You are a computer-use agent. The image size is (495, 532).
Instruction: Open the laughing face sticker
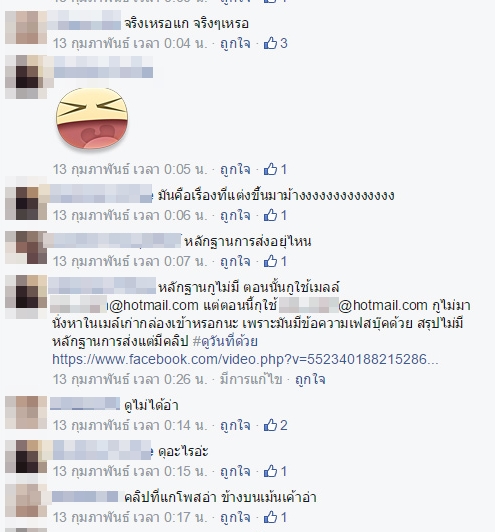tap(92, 118)
